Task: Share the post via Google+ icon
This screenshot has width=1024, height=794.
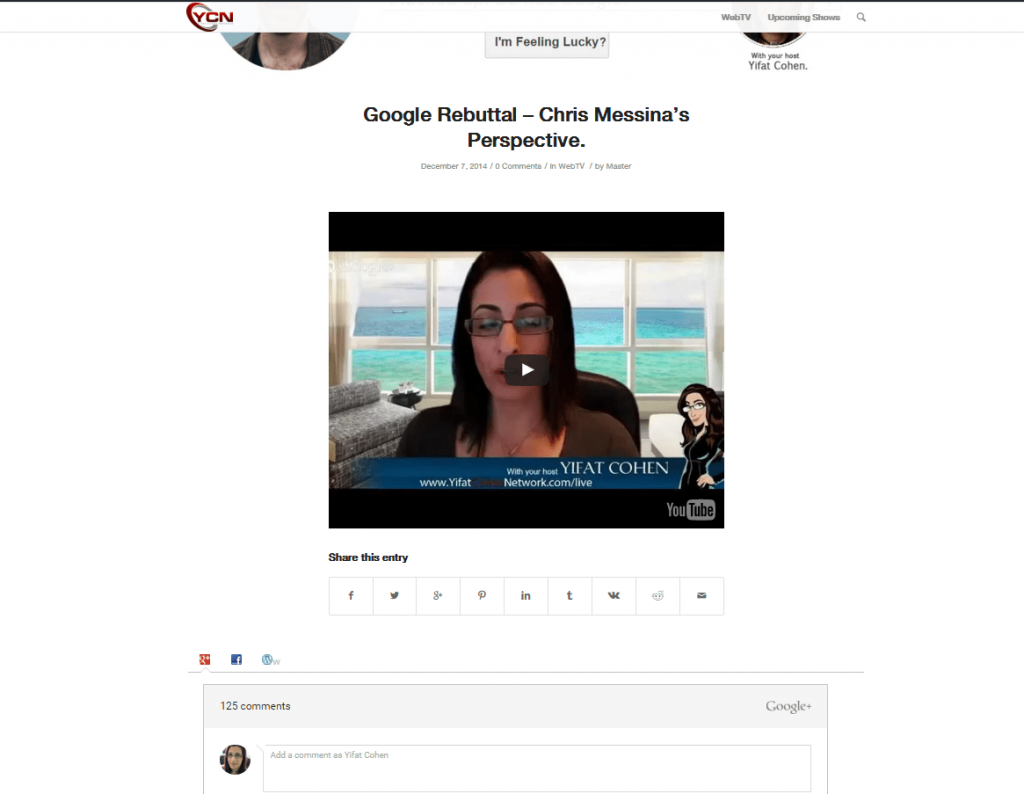Action: coord(438,596)
